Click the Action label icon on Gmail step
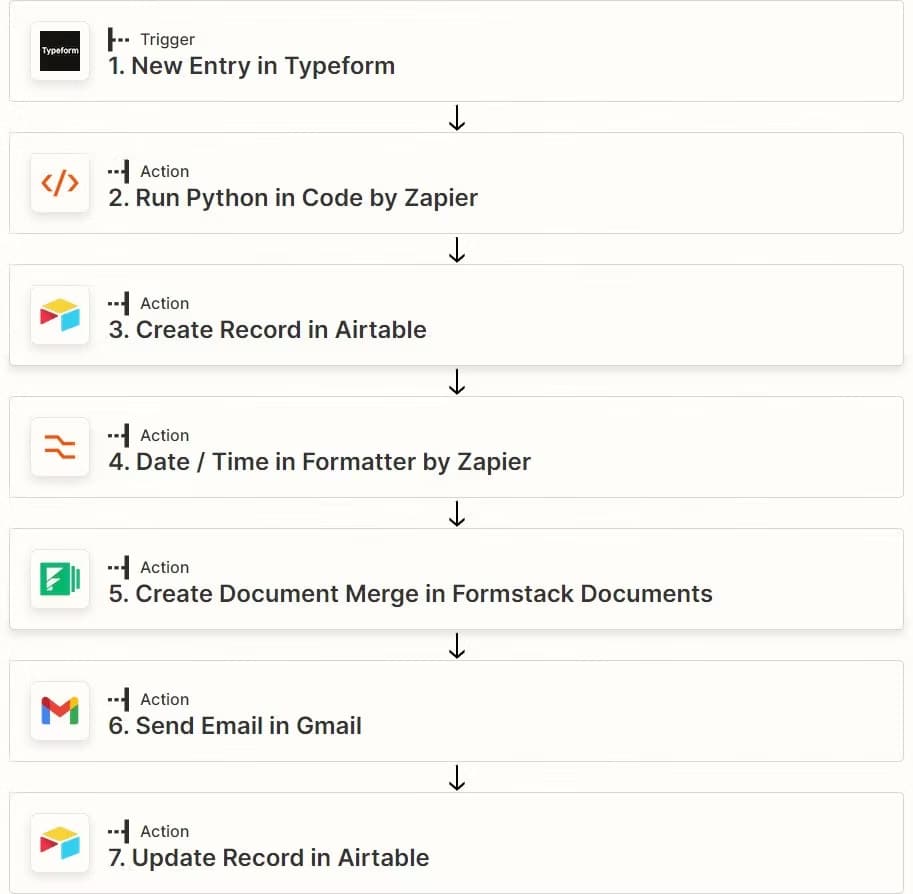The image size is (913, 894). (119, 700)
